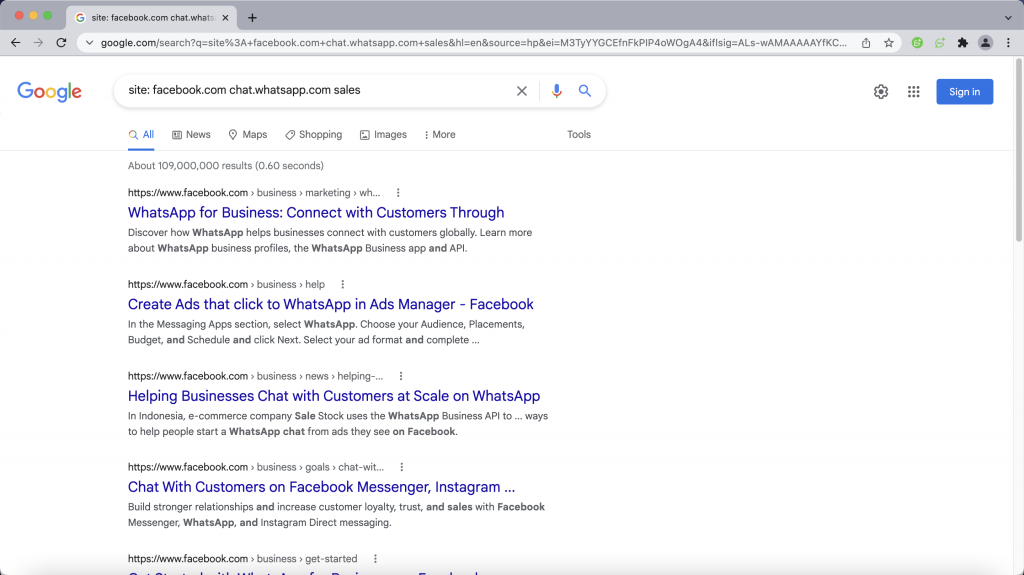Open options menu for Chat With Customers result

pyautogui.click(x=402, y=467)
